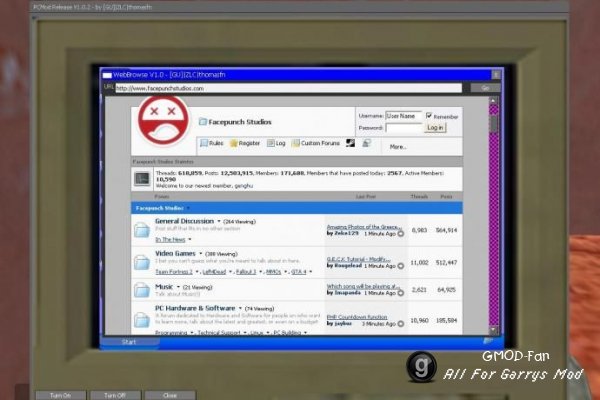Open the Music forum link
Image resolution: width=600 pixels, height=400 pixels.
pos(164,287)
